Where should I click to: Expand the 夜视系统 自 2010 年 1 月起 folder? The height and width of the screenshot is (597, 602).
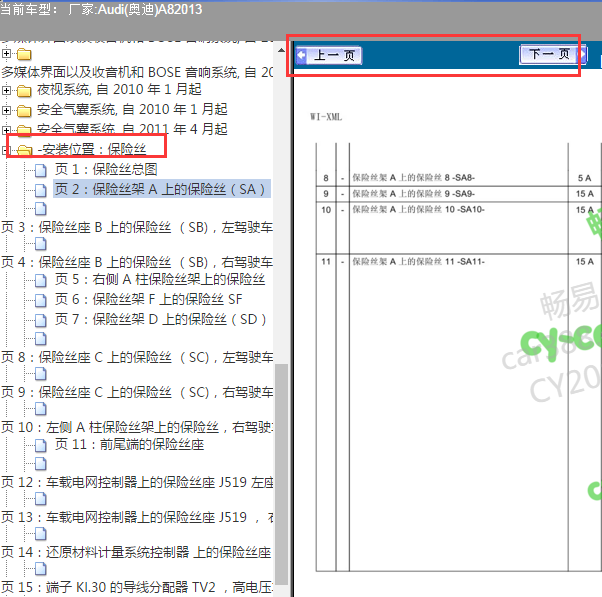pyautogui.click(x=6, y=90)
